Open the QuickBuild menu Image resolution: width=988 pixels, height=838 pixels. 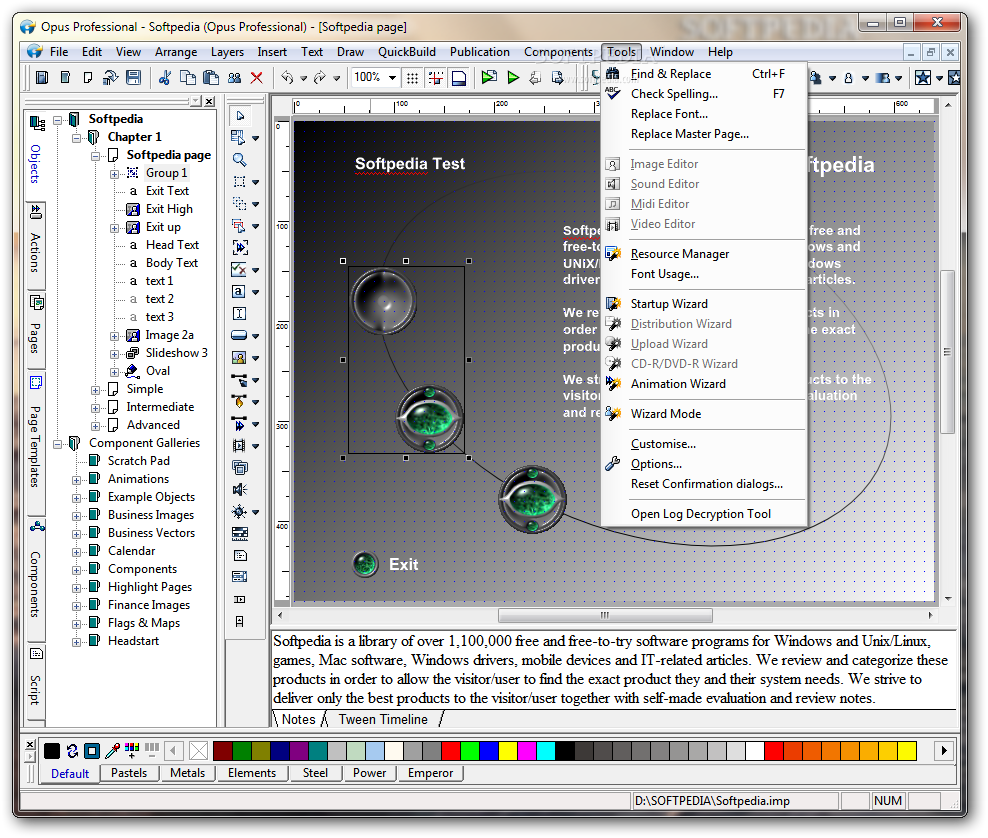pyautogui.click(x=406, y=52)
